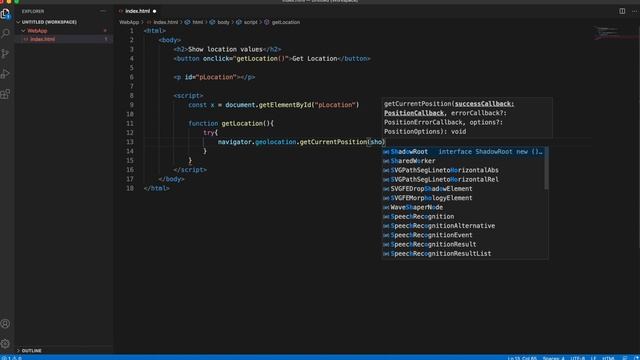640x360 pixels.
Task: Click the getCurrentPosition signature hint popup
Action: coord(467,118)
